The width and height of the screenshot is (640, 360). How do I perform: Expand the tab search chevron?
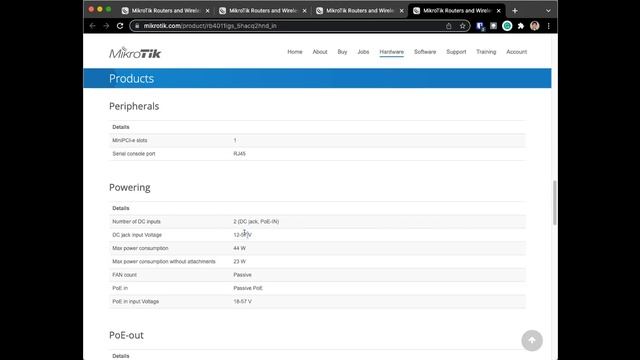pos(548,11)
